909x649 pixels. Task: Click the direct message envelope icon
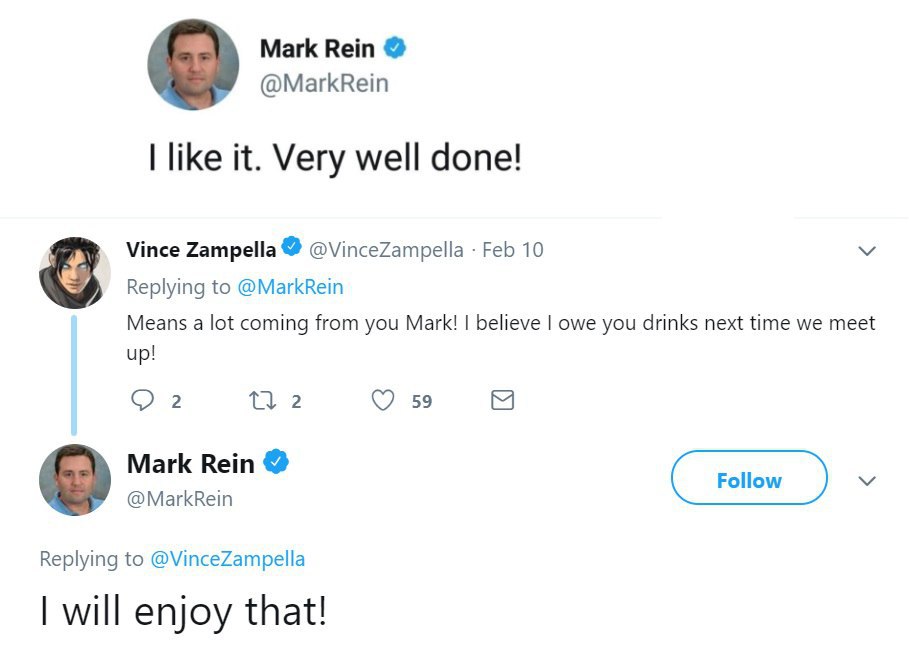pos(503,401)
